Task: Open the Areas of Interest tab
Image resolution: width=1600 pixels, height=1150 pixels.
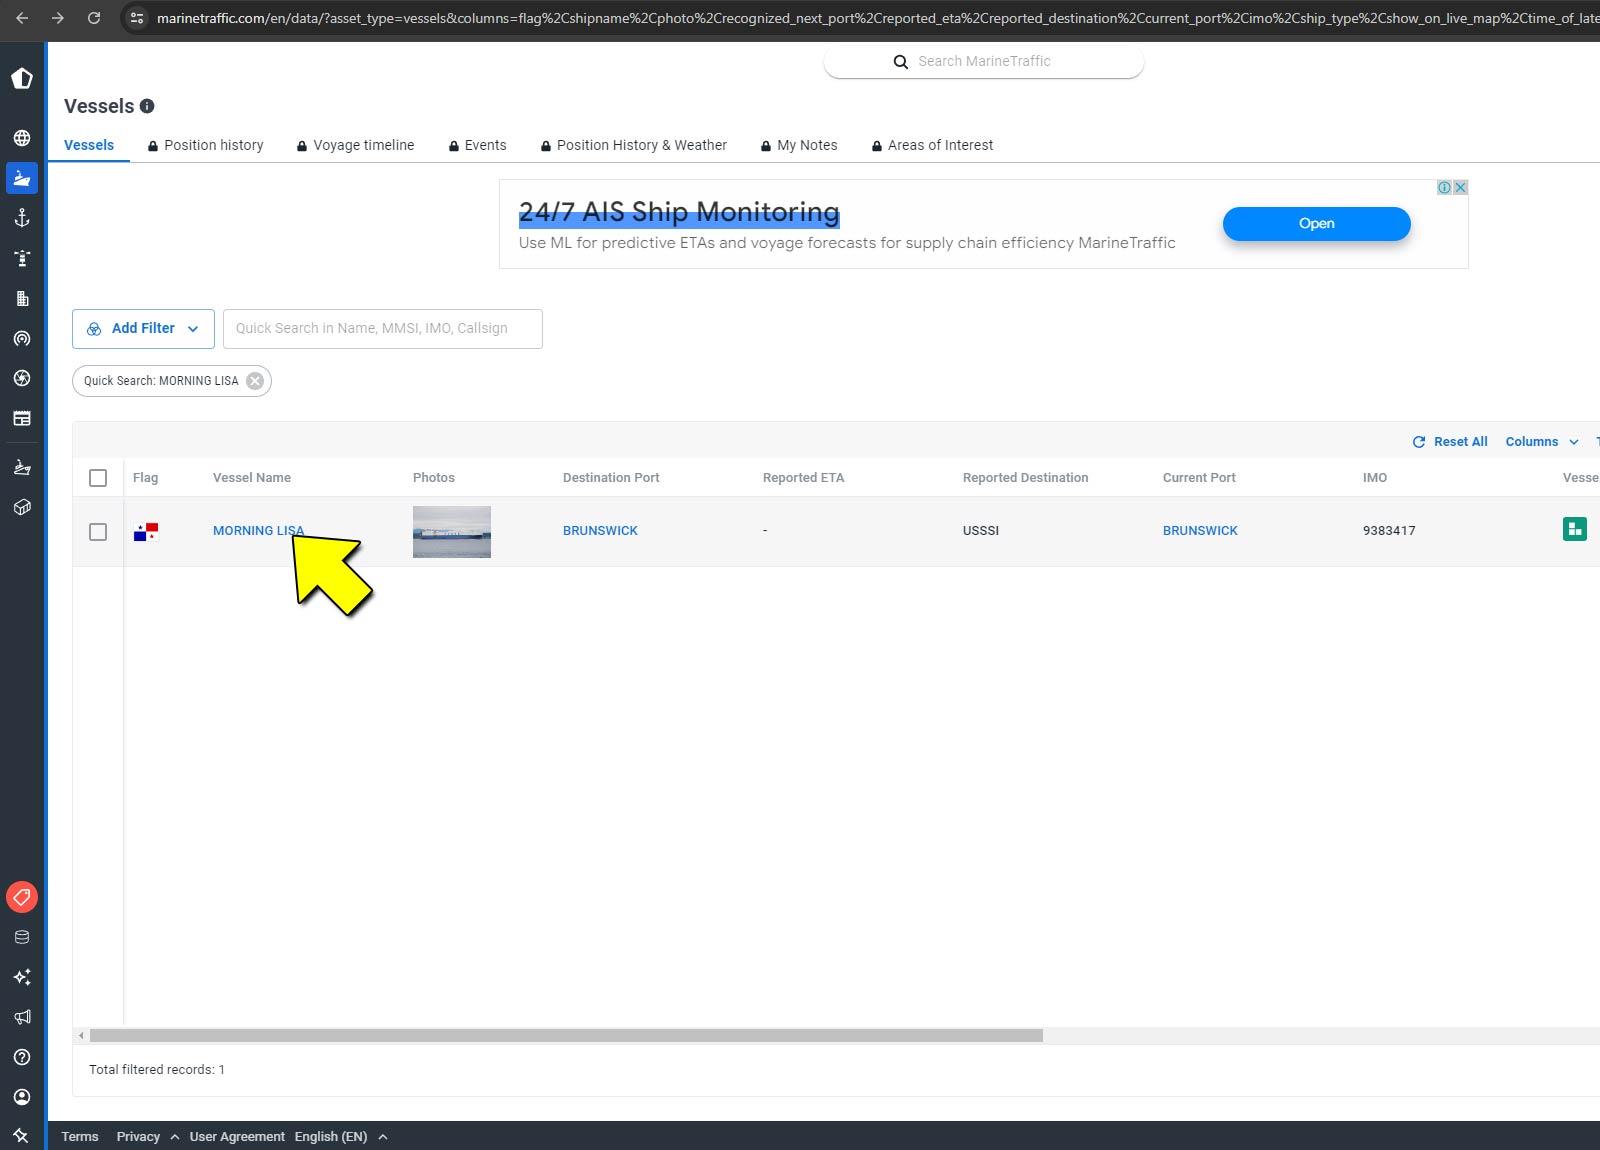Action: (x=932, y=145)
